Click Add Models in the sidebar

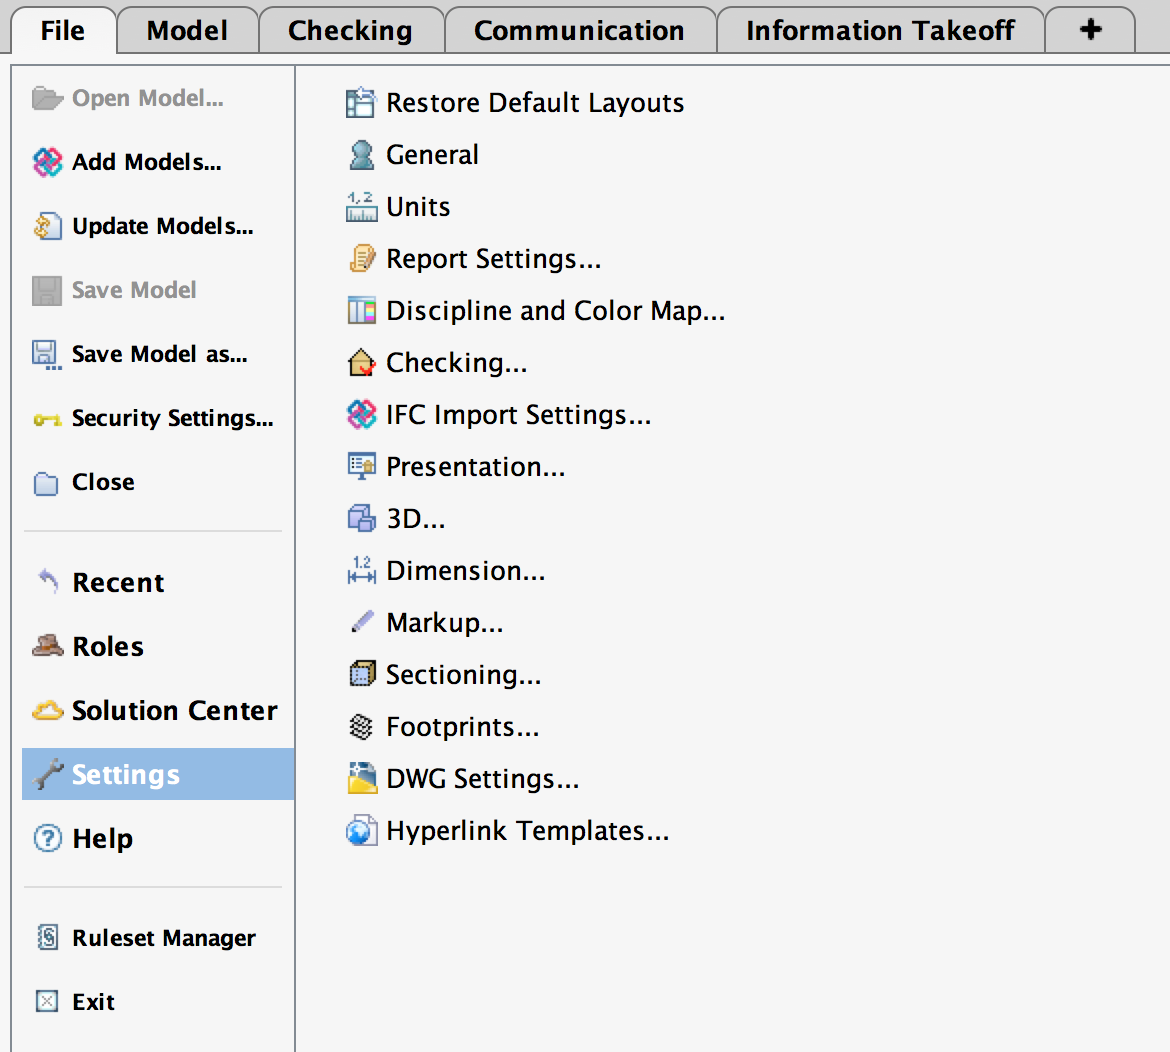[x=146, y=162]
